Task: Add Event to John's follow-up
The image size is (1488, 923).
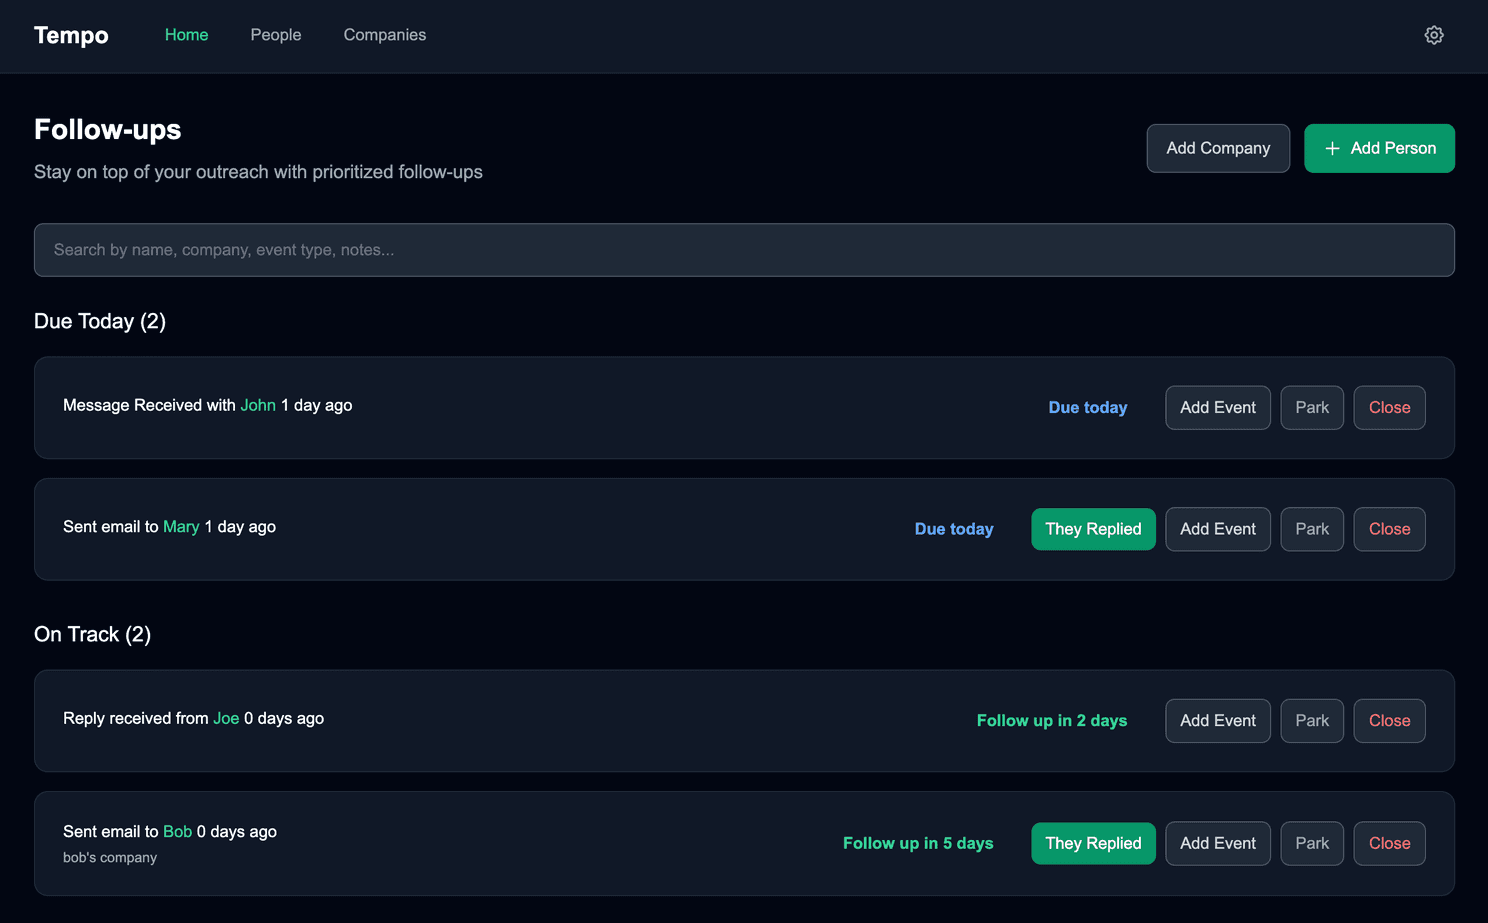Action: click(1217, 408)
